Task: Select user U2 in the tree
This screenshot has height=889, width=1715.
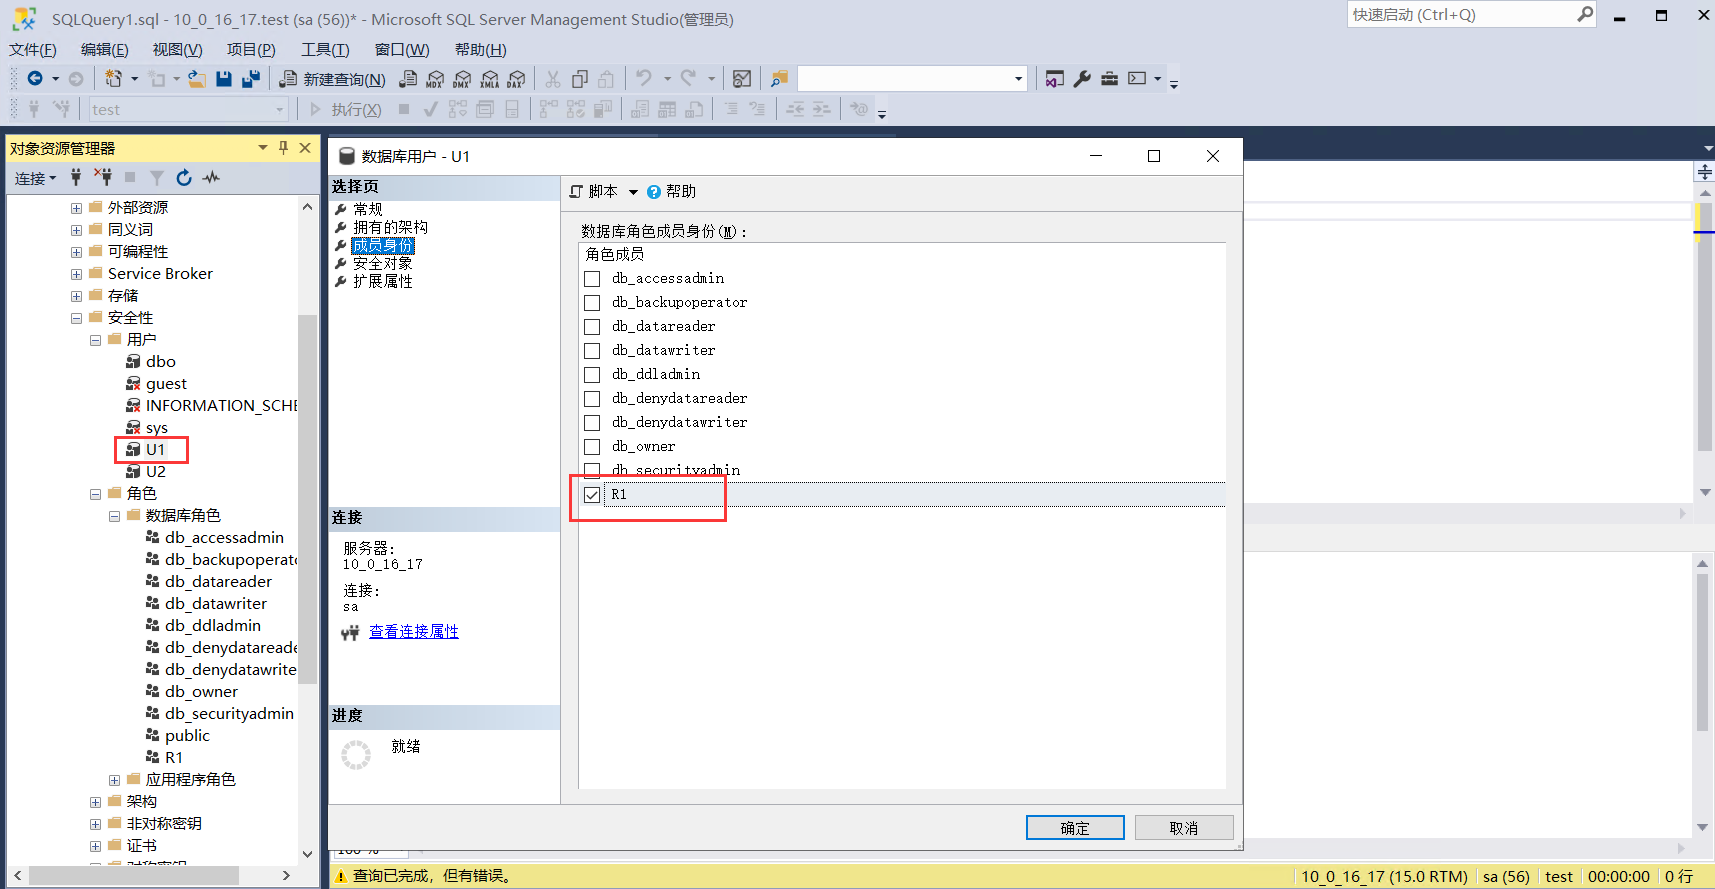Action: pos(155,472)
